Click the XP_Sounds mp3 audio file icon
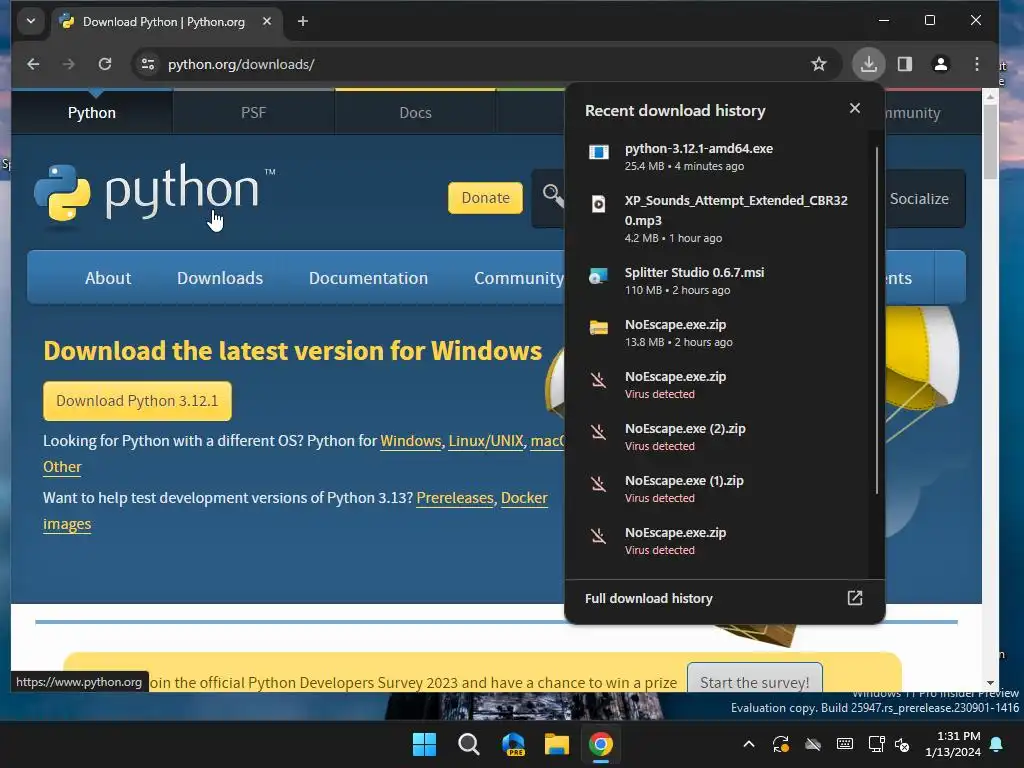Image resolution: width=1024 pixels, height=768 pixels. pos(598,204)
